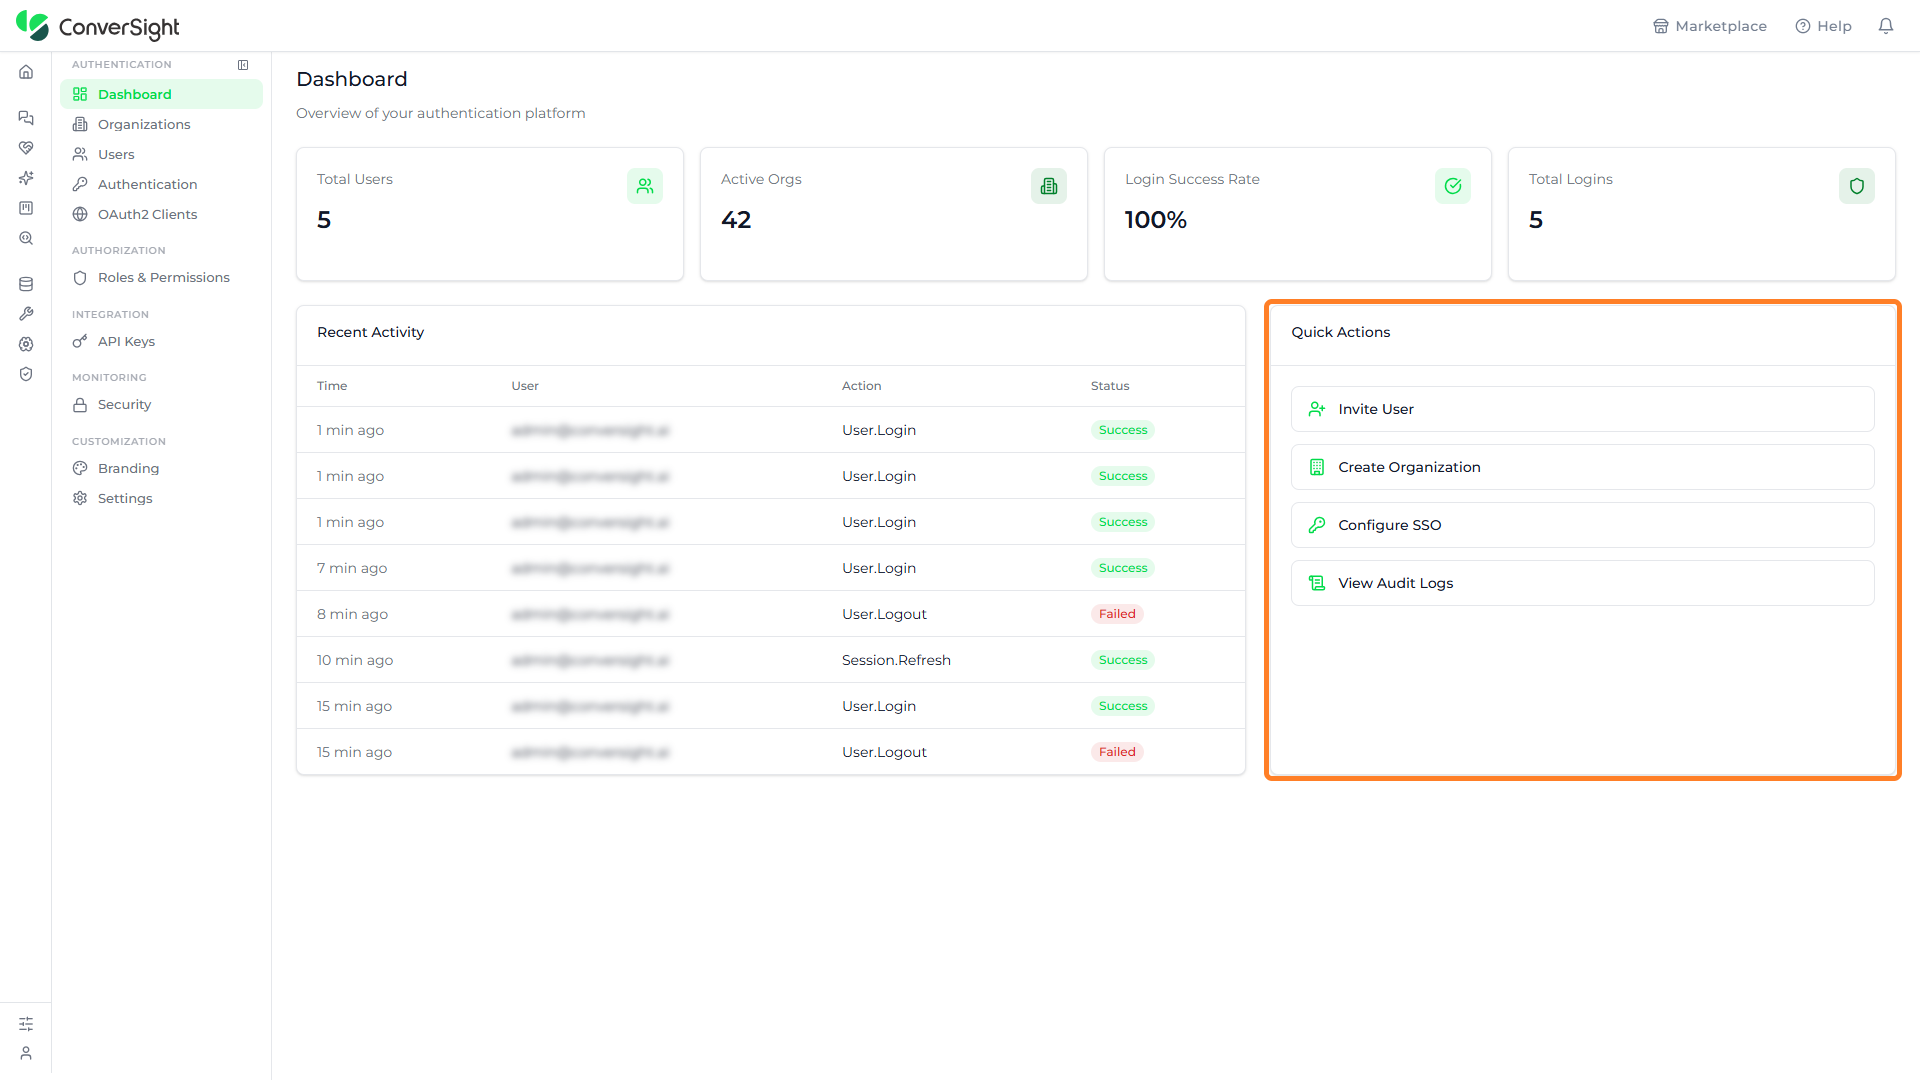Open Roles & Permissions
The width and height of the screenshot is (1920, 1080).
point(161,277)
